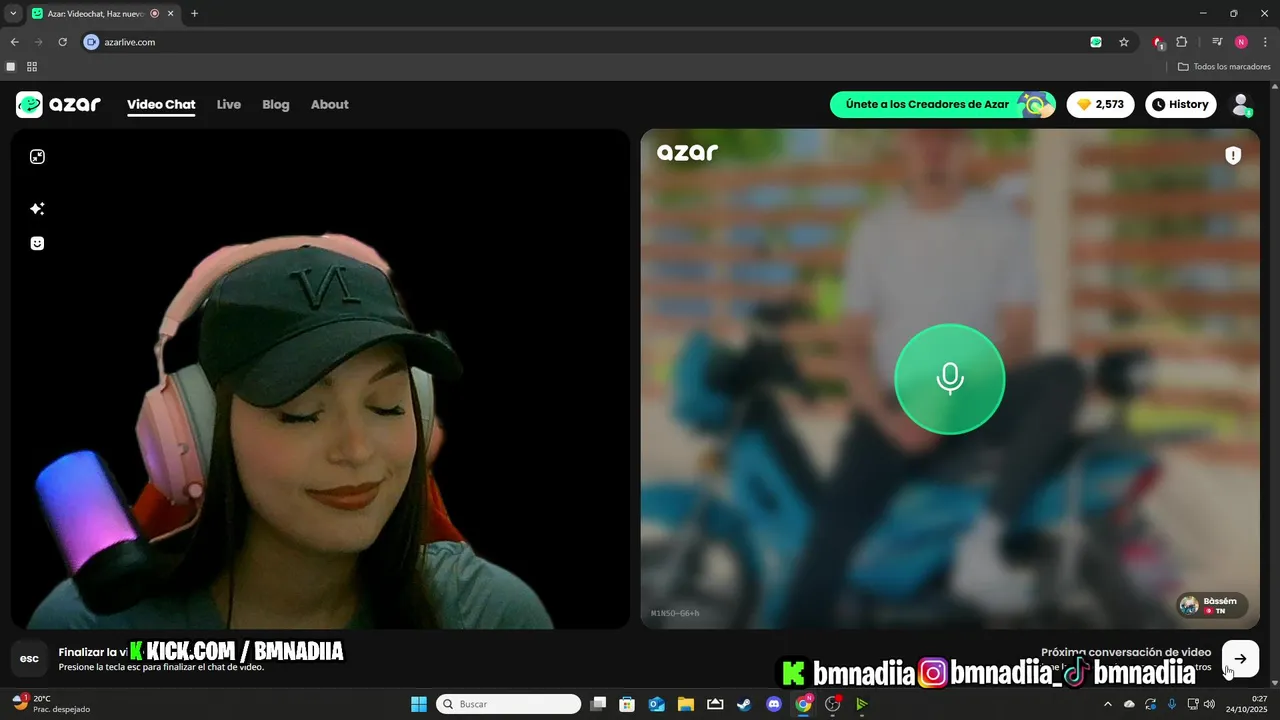Viewport: 1280px width, 720px height.
Task: Click Únete a los Creadores de Azar
Action: 943,104
